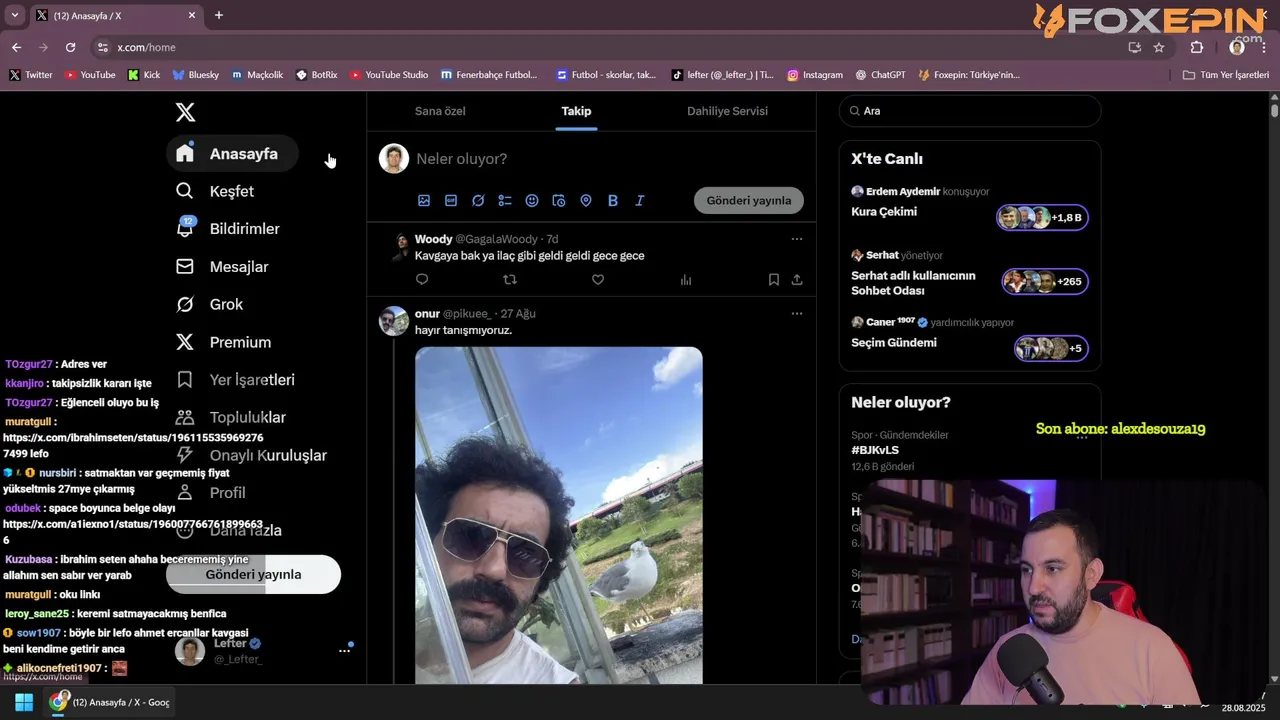Open more options on Woody's post
Image resolution: width=1280 pixels, height=720 pixels.
coord(797,239)
